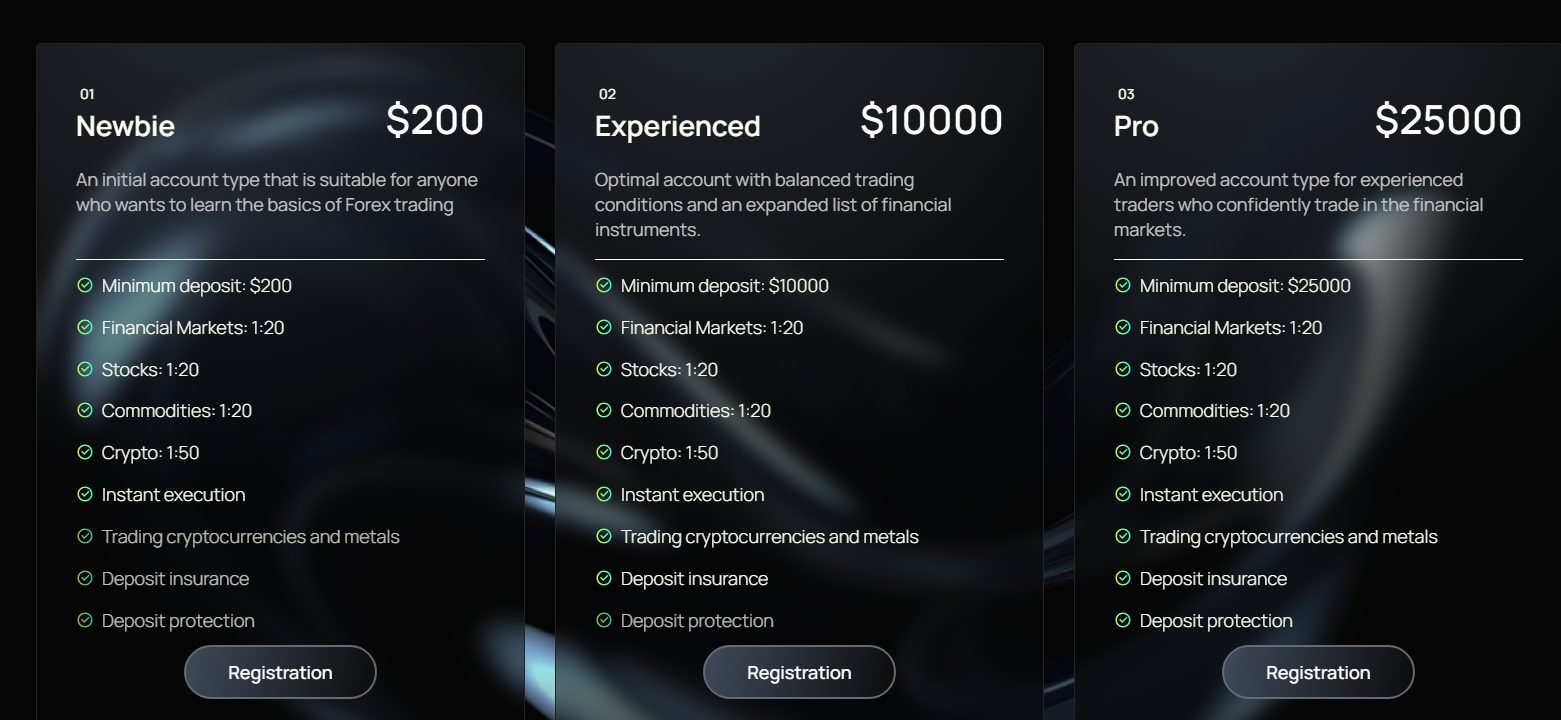
Task: Select the Newbie plan title
Action: tap(125, 126)
